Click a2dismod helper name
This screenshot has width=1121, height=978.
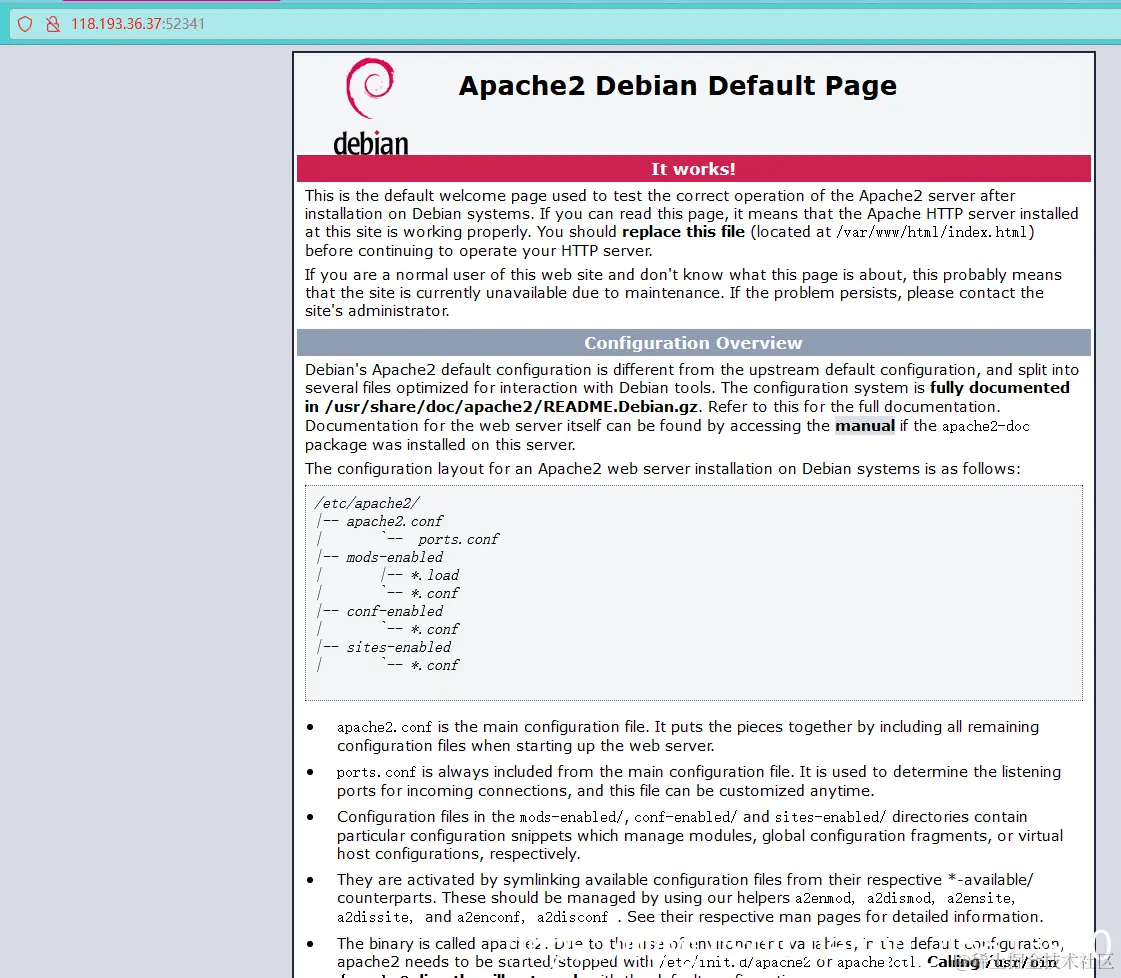tap(900, 899)
